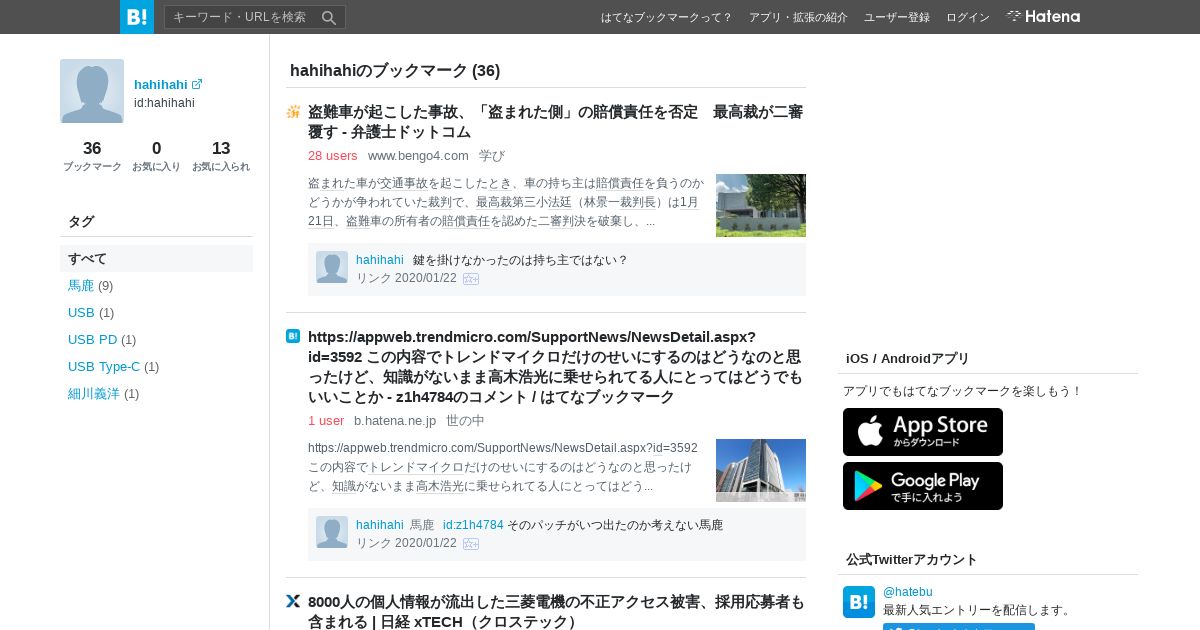
Task: Click favicon of 盗難車 article entry
Action: pyautogui.click(x=293, y=112)
